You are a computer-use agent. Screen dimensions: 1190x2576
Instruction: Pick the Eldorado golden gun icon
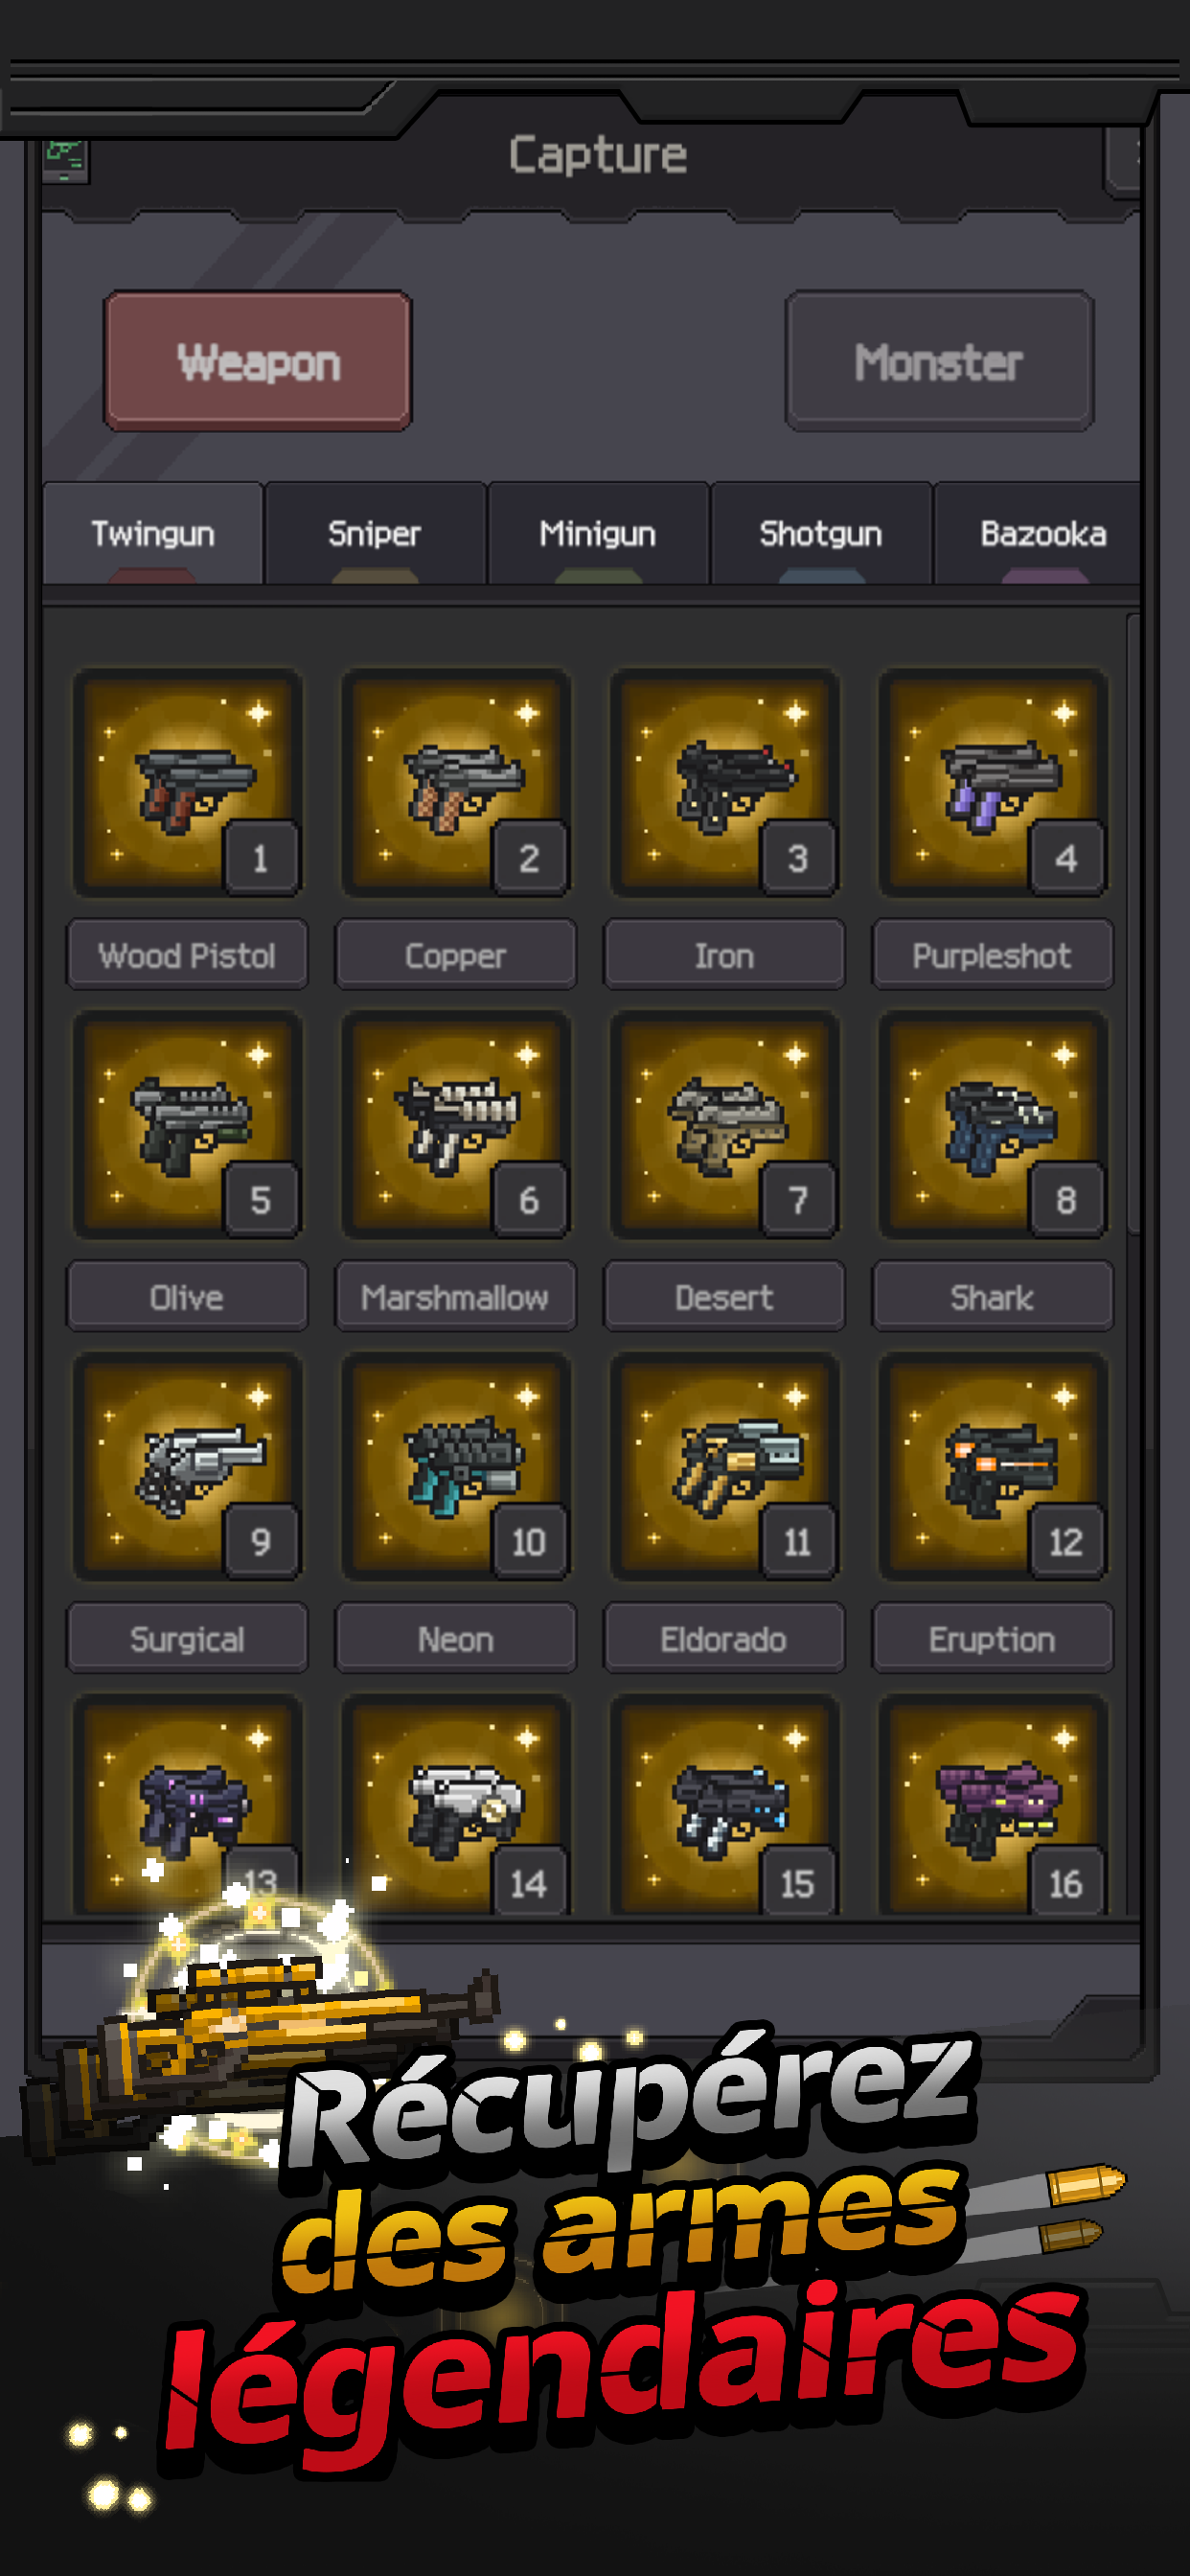724,1467
